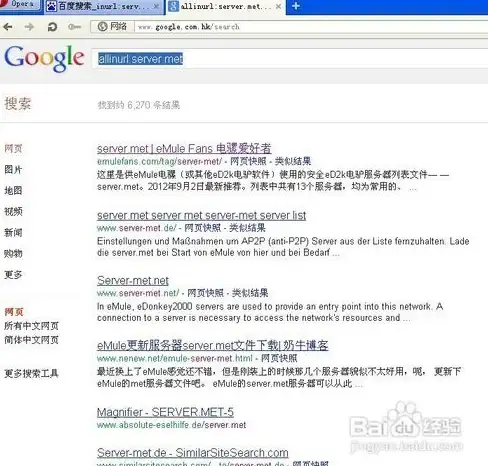Go forward with the browser forward arrow
Viewport: 488px width, 466px height.
point(29,27)
